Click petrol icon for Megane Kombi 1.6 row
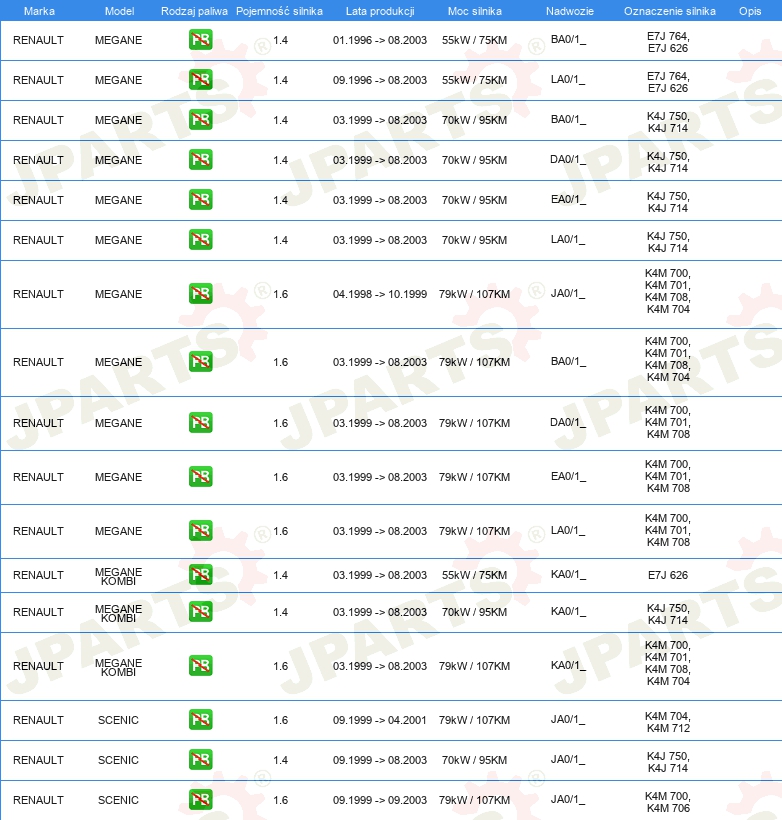782x820 pixels. [201, 666]
